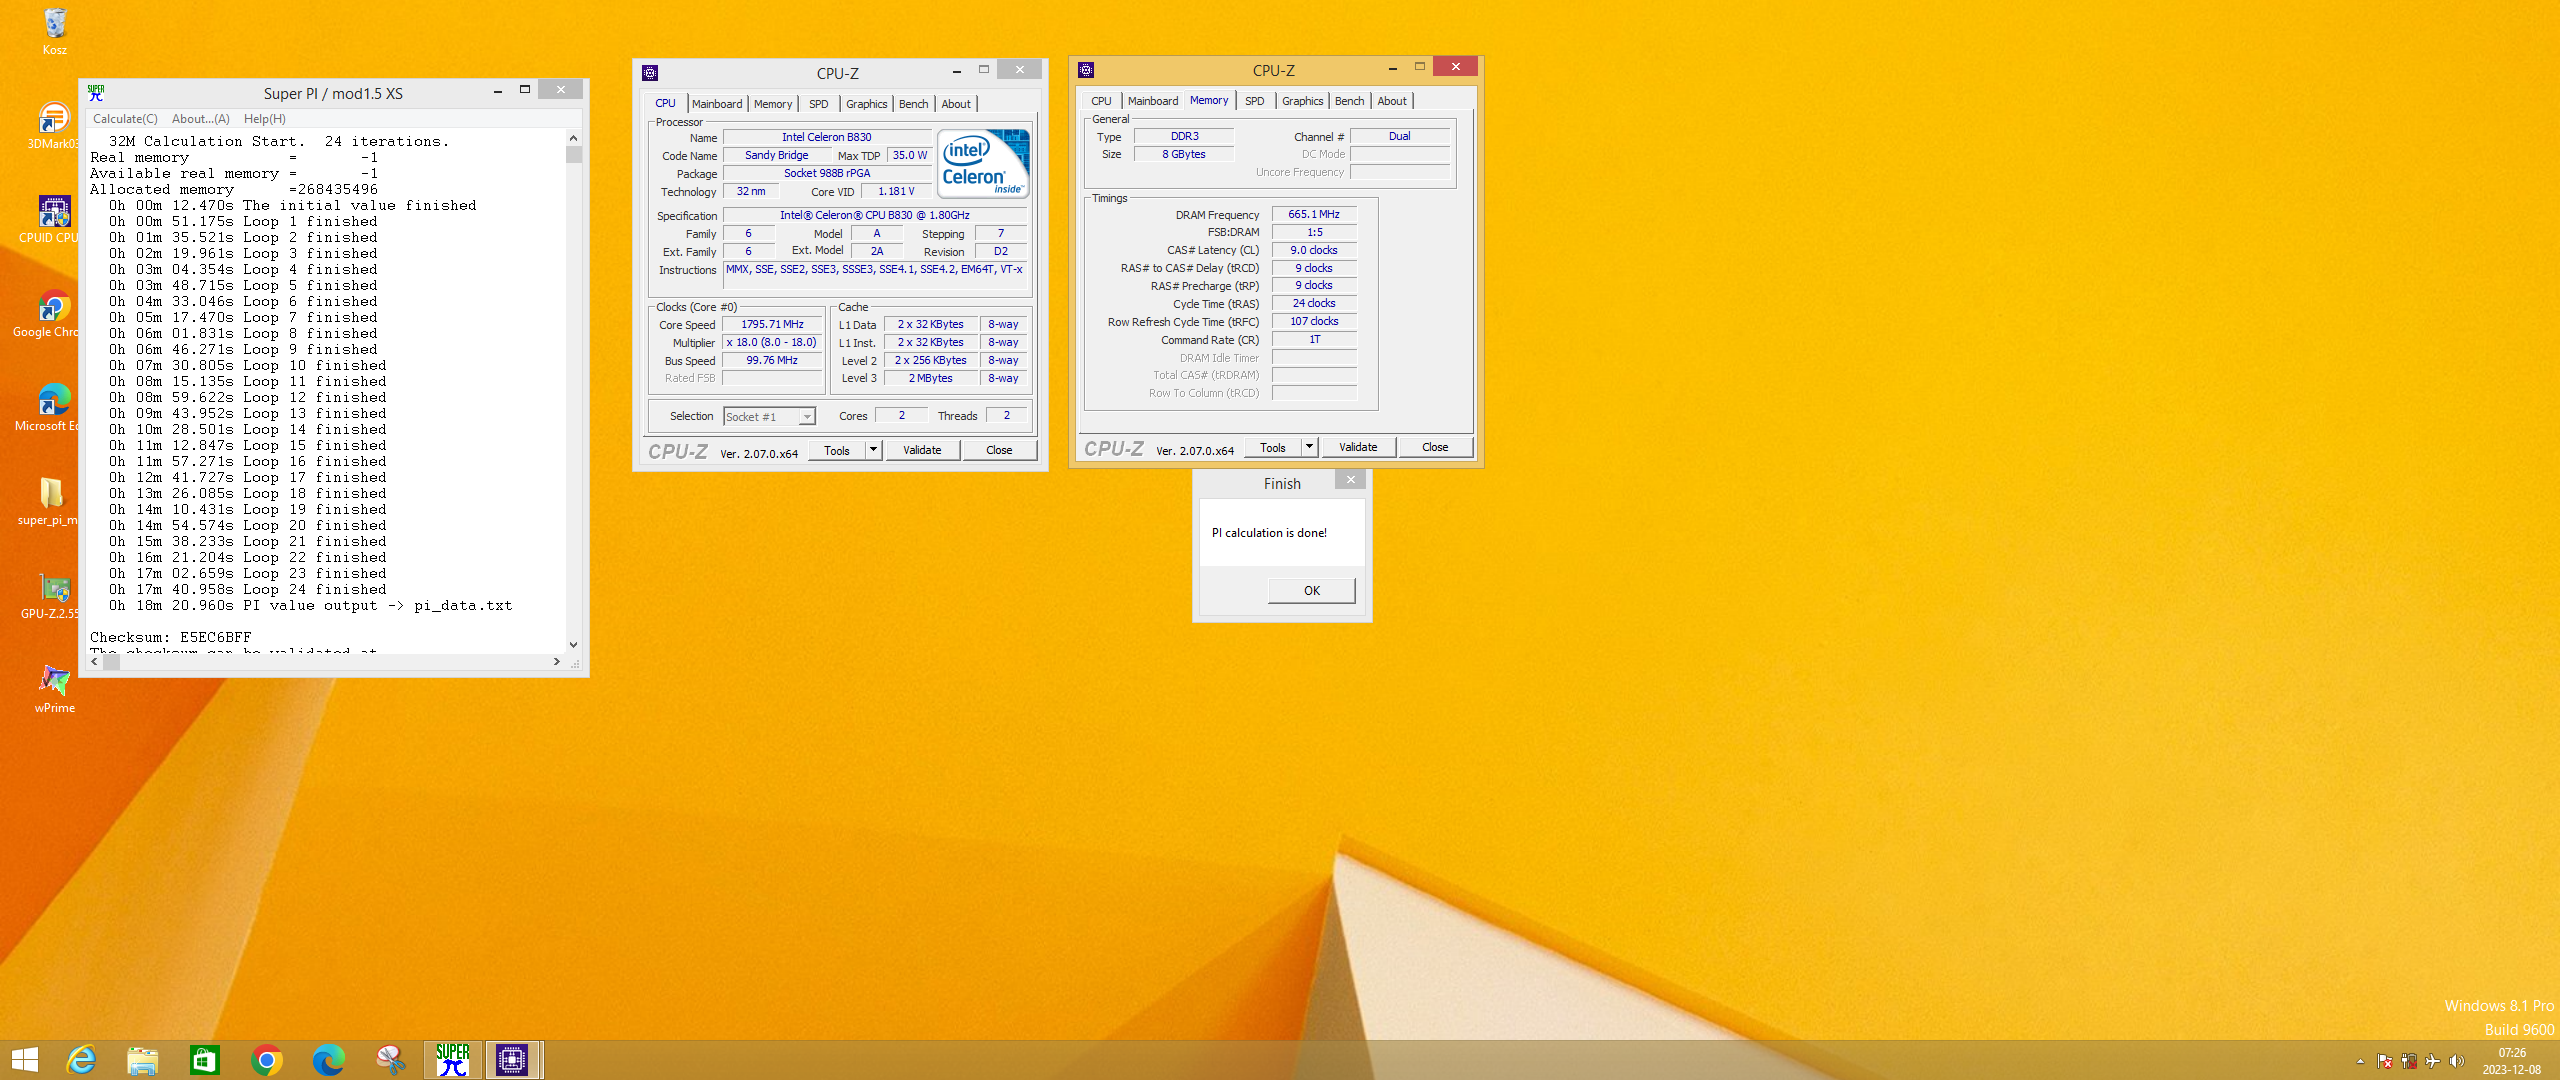Click the 'Loop 24 finished' line
This screenshot has width=2560, height=1080.
pyautogui.click(x=248, y=589)
